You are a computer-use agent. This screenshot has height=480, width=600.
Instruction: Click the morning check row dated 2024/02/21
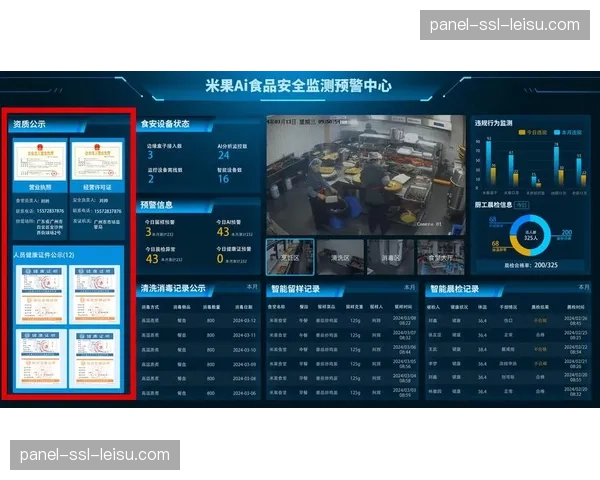(x=508, y=364)
